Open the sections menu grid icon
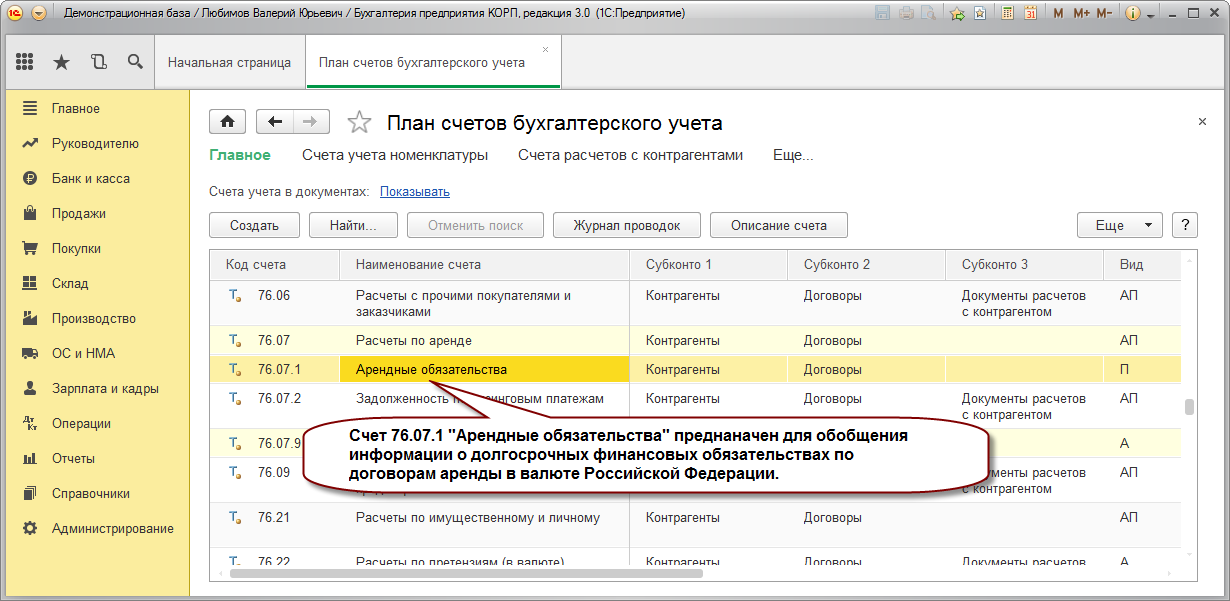This screenshot has width=1230, height=601. [25, 62]
